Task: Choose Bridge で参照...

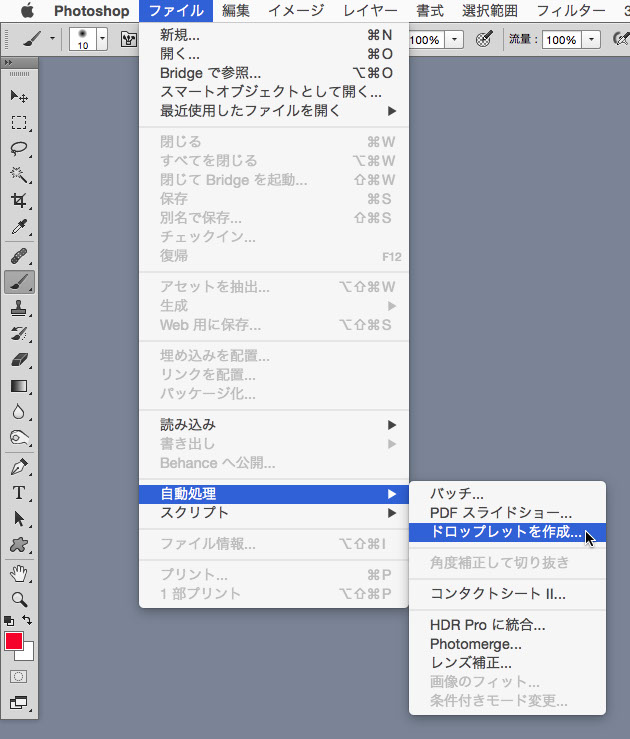Action: [x=274, y=73]
